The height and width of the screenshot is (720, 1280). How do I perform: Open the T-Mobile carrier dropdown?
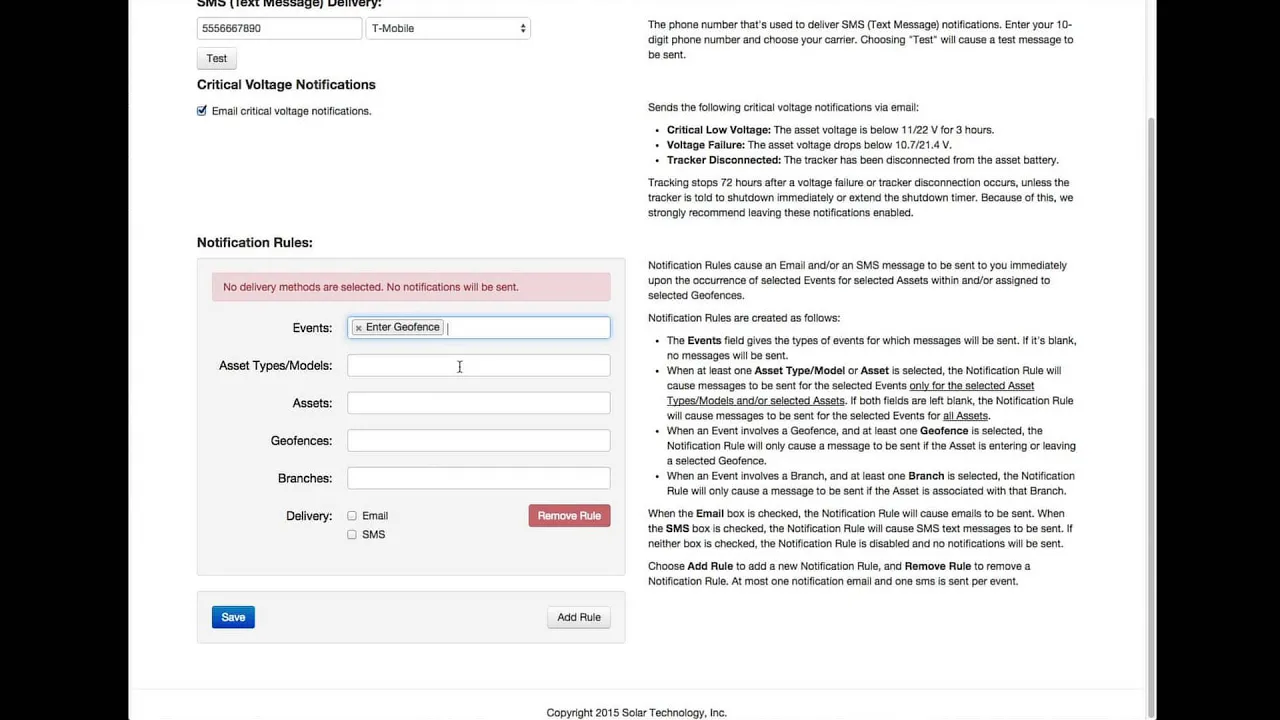tap(448, 28)
